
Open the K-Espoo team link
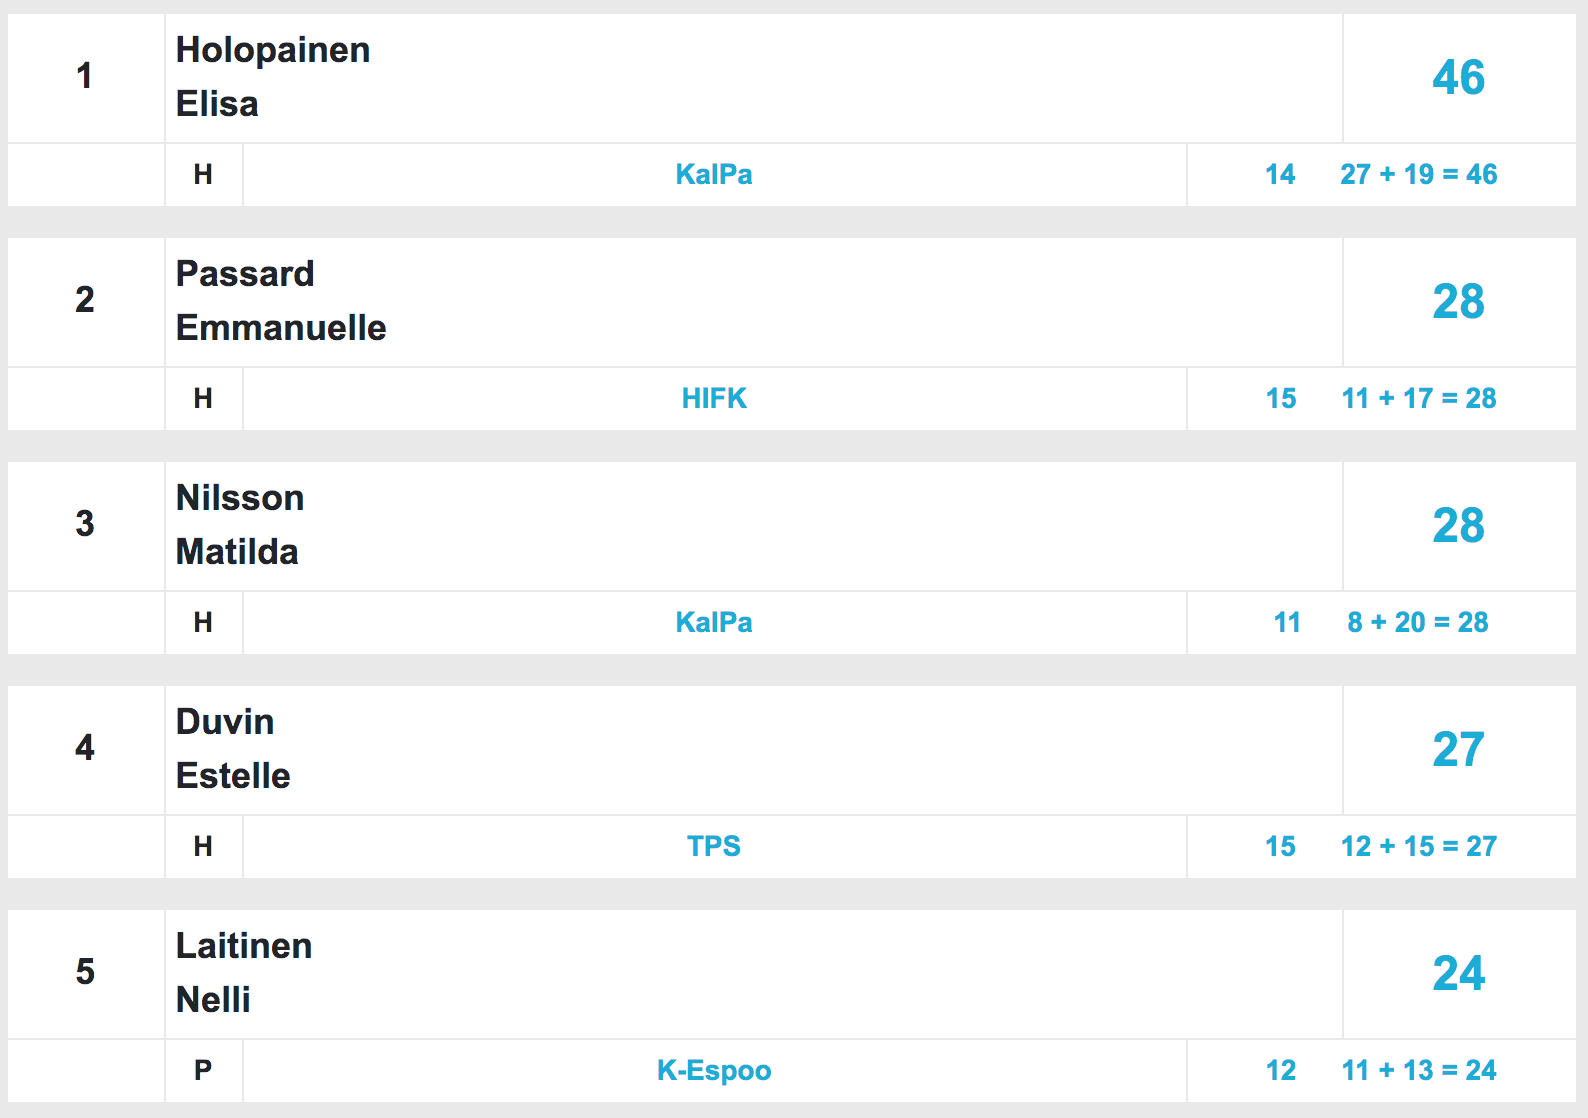click(714, 1070)
